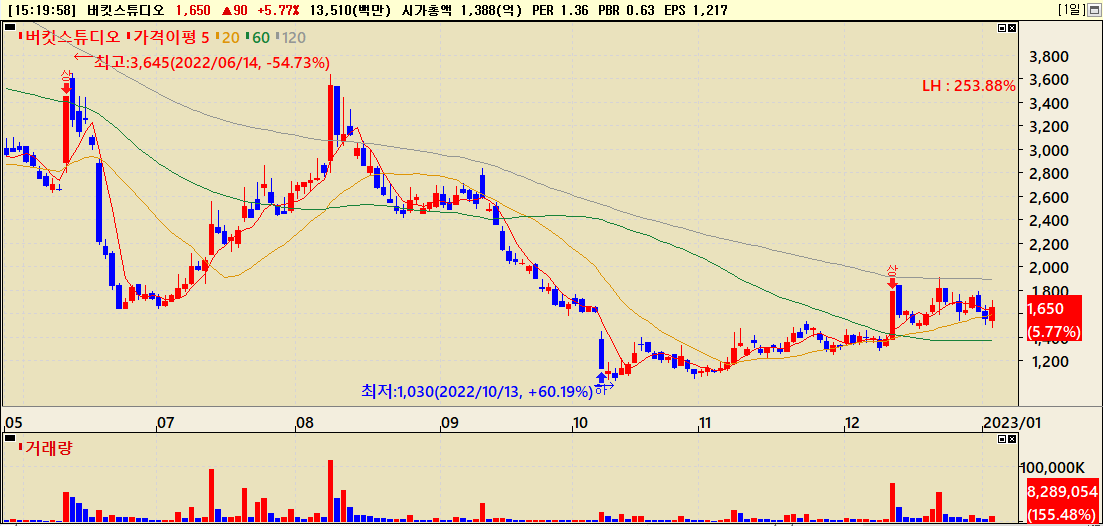The image size is (1103, 526).
Task: Click the 08 month label on time axis
Action: tap(304, 423)
